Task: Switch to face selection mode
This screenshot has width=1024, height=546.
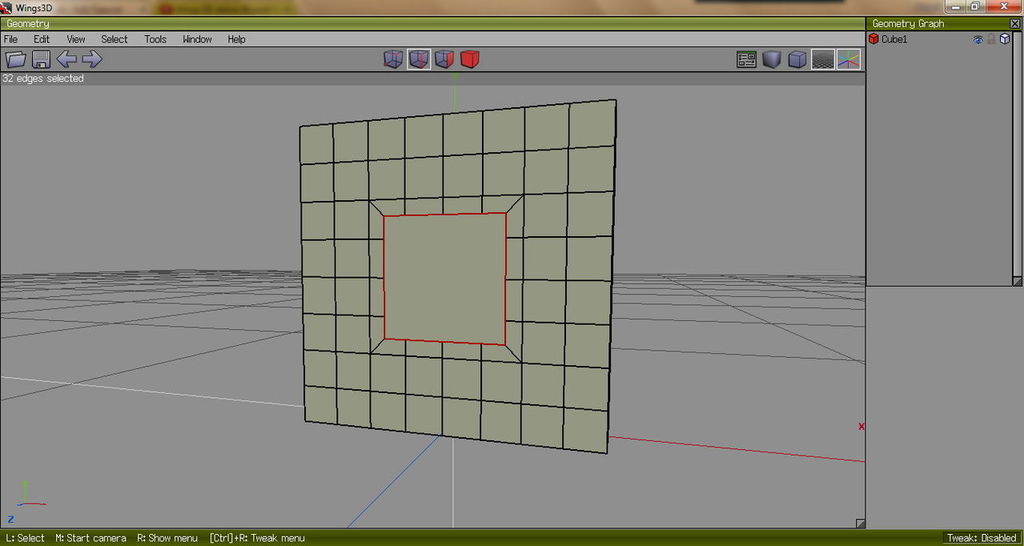Action: [x=444, y=60]
